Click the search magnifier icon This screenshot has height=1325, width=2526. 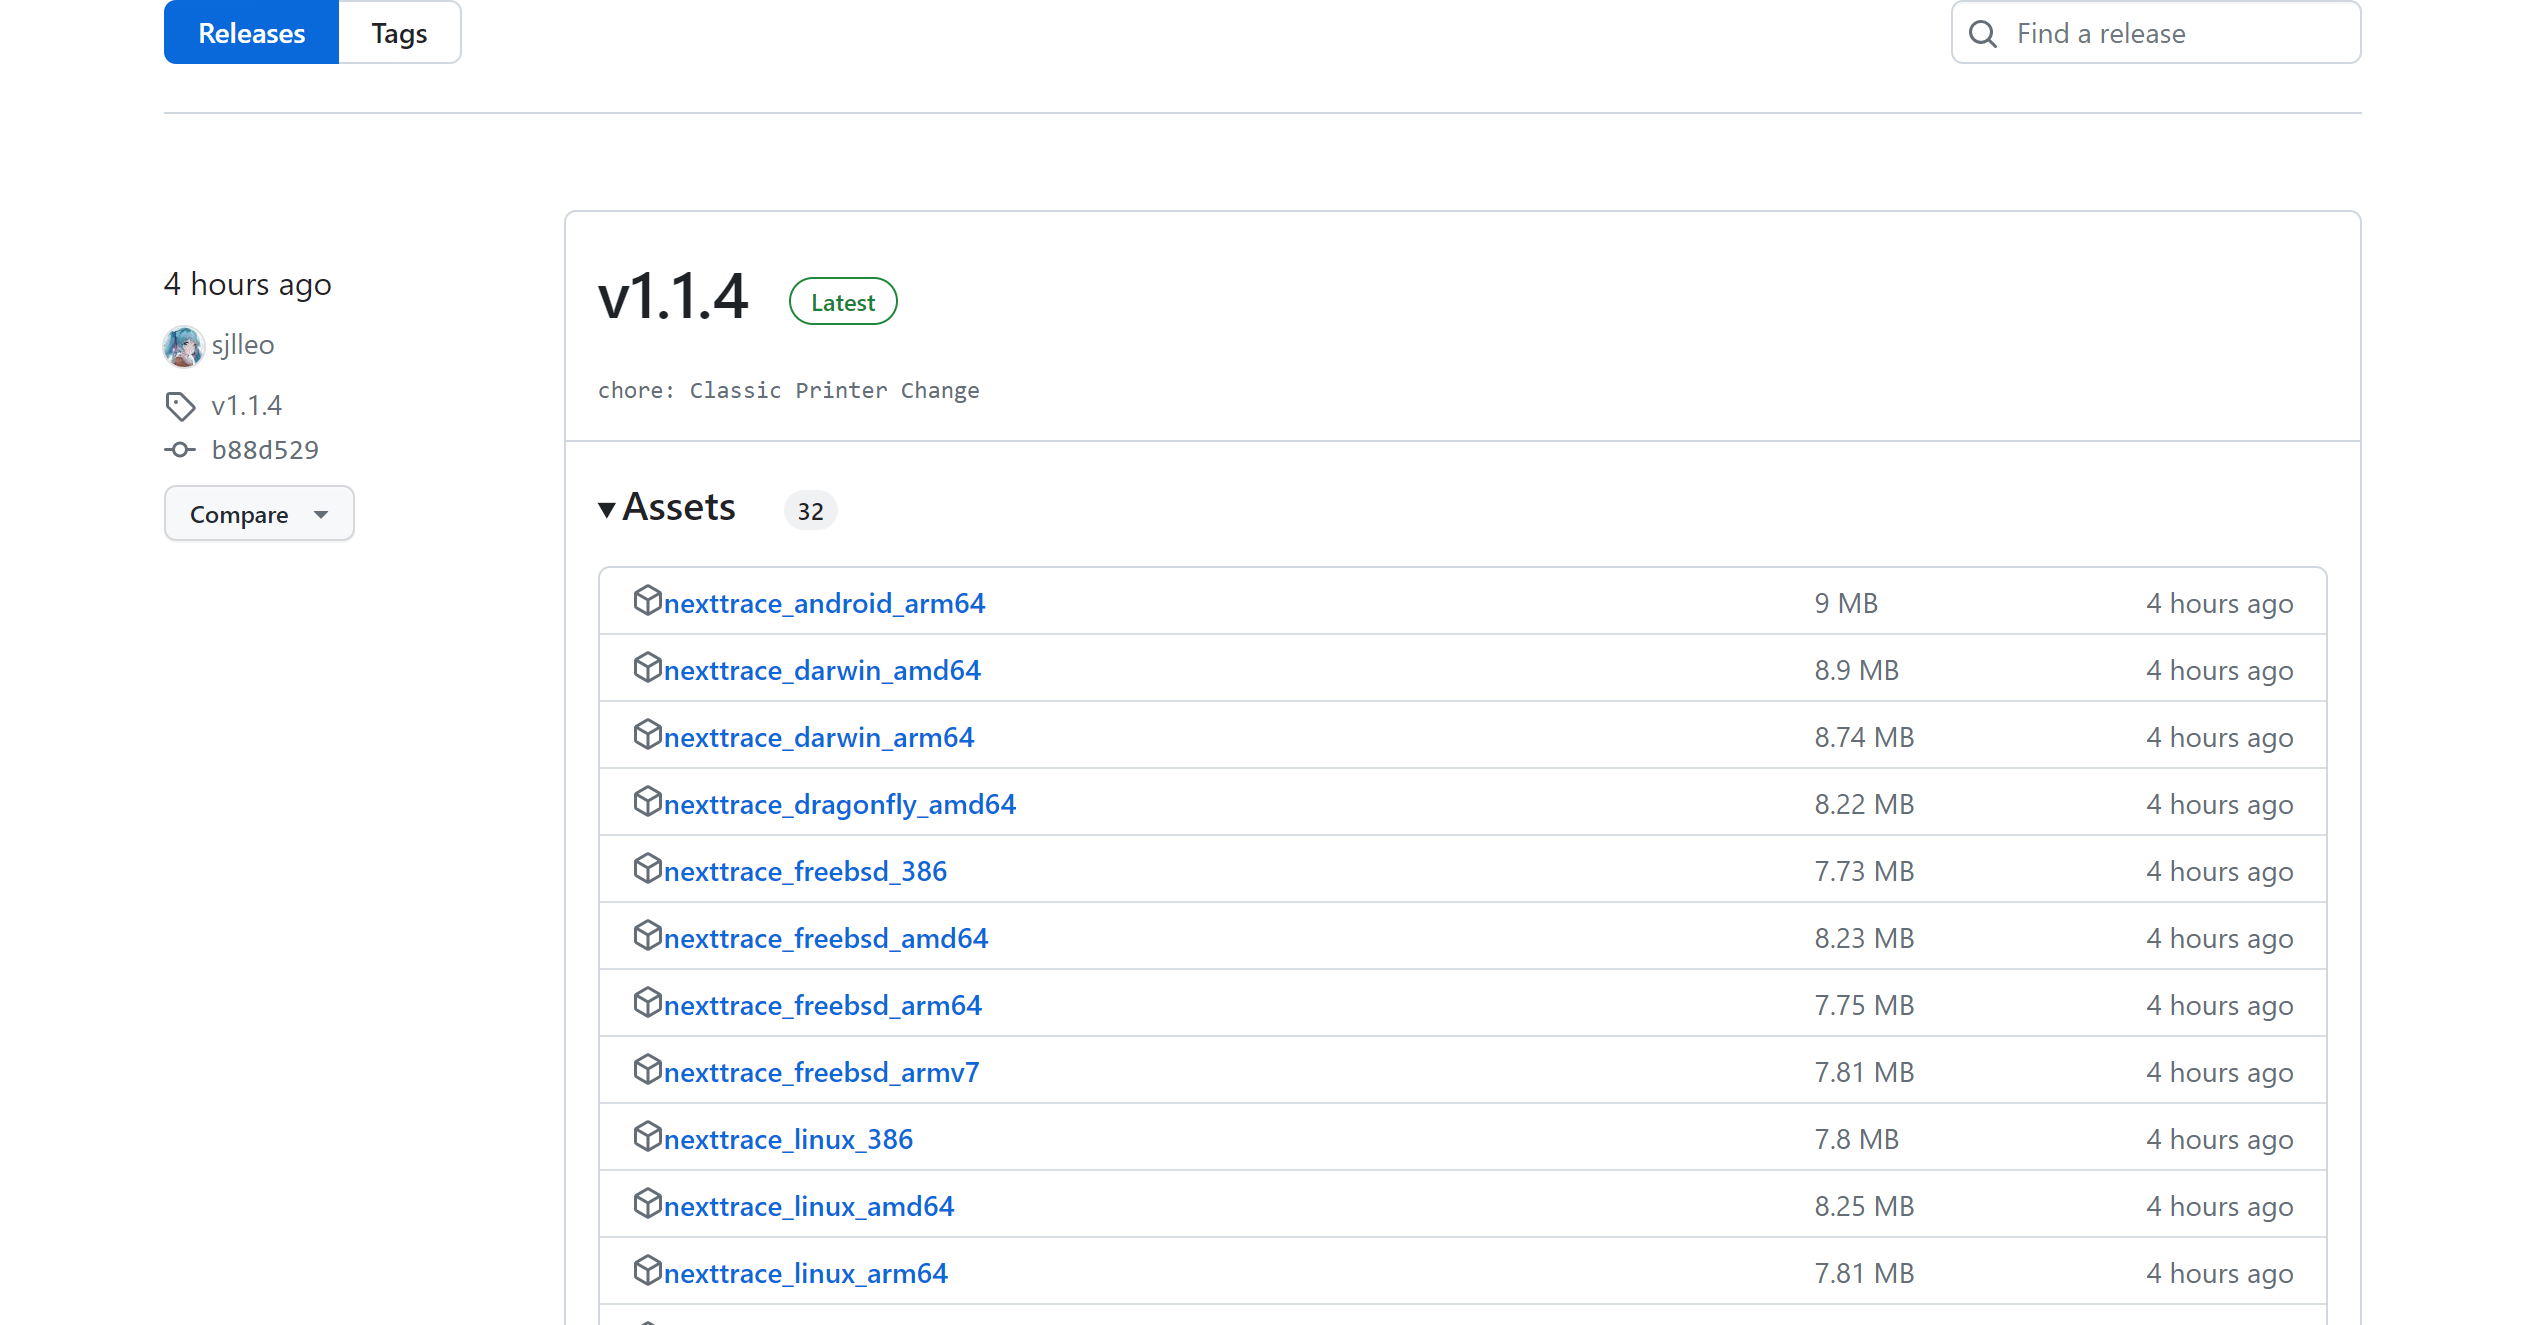(1982, 34)
